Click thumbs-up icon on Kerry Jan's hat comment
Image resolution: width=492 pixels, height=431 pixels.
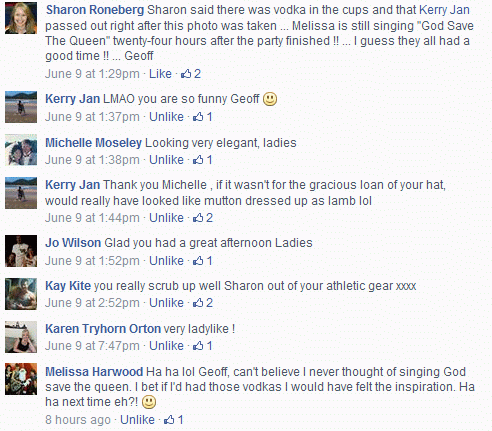coord(198,218)
